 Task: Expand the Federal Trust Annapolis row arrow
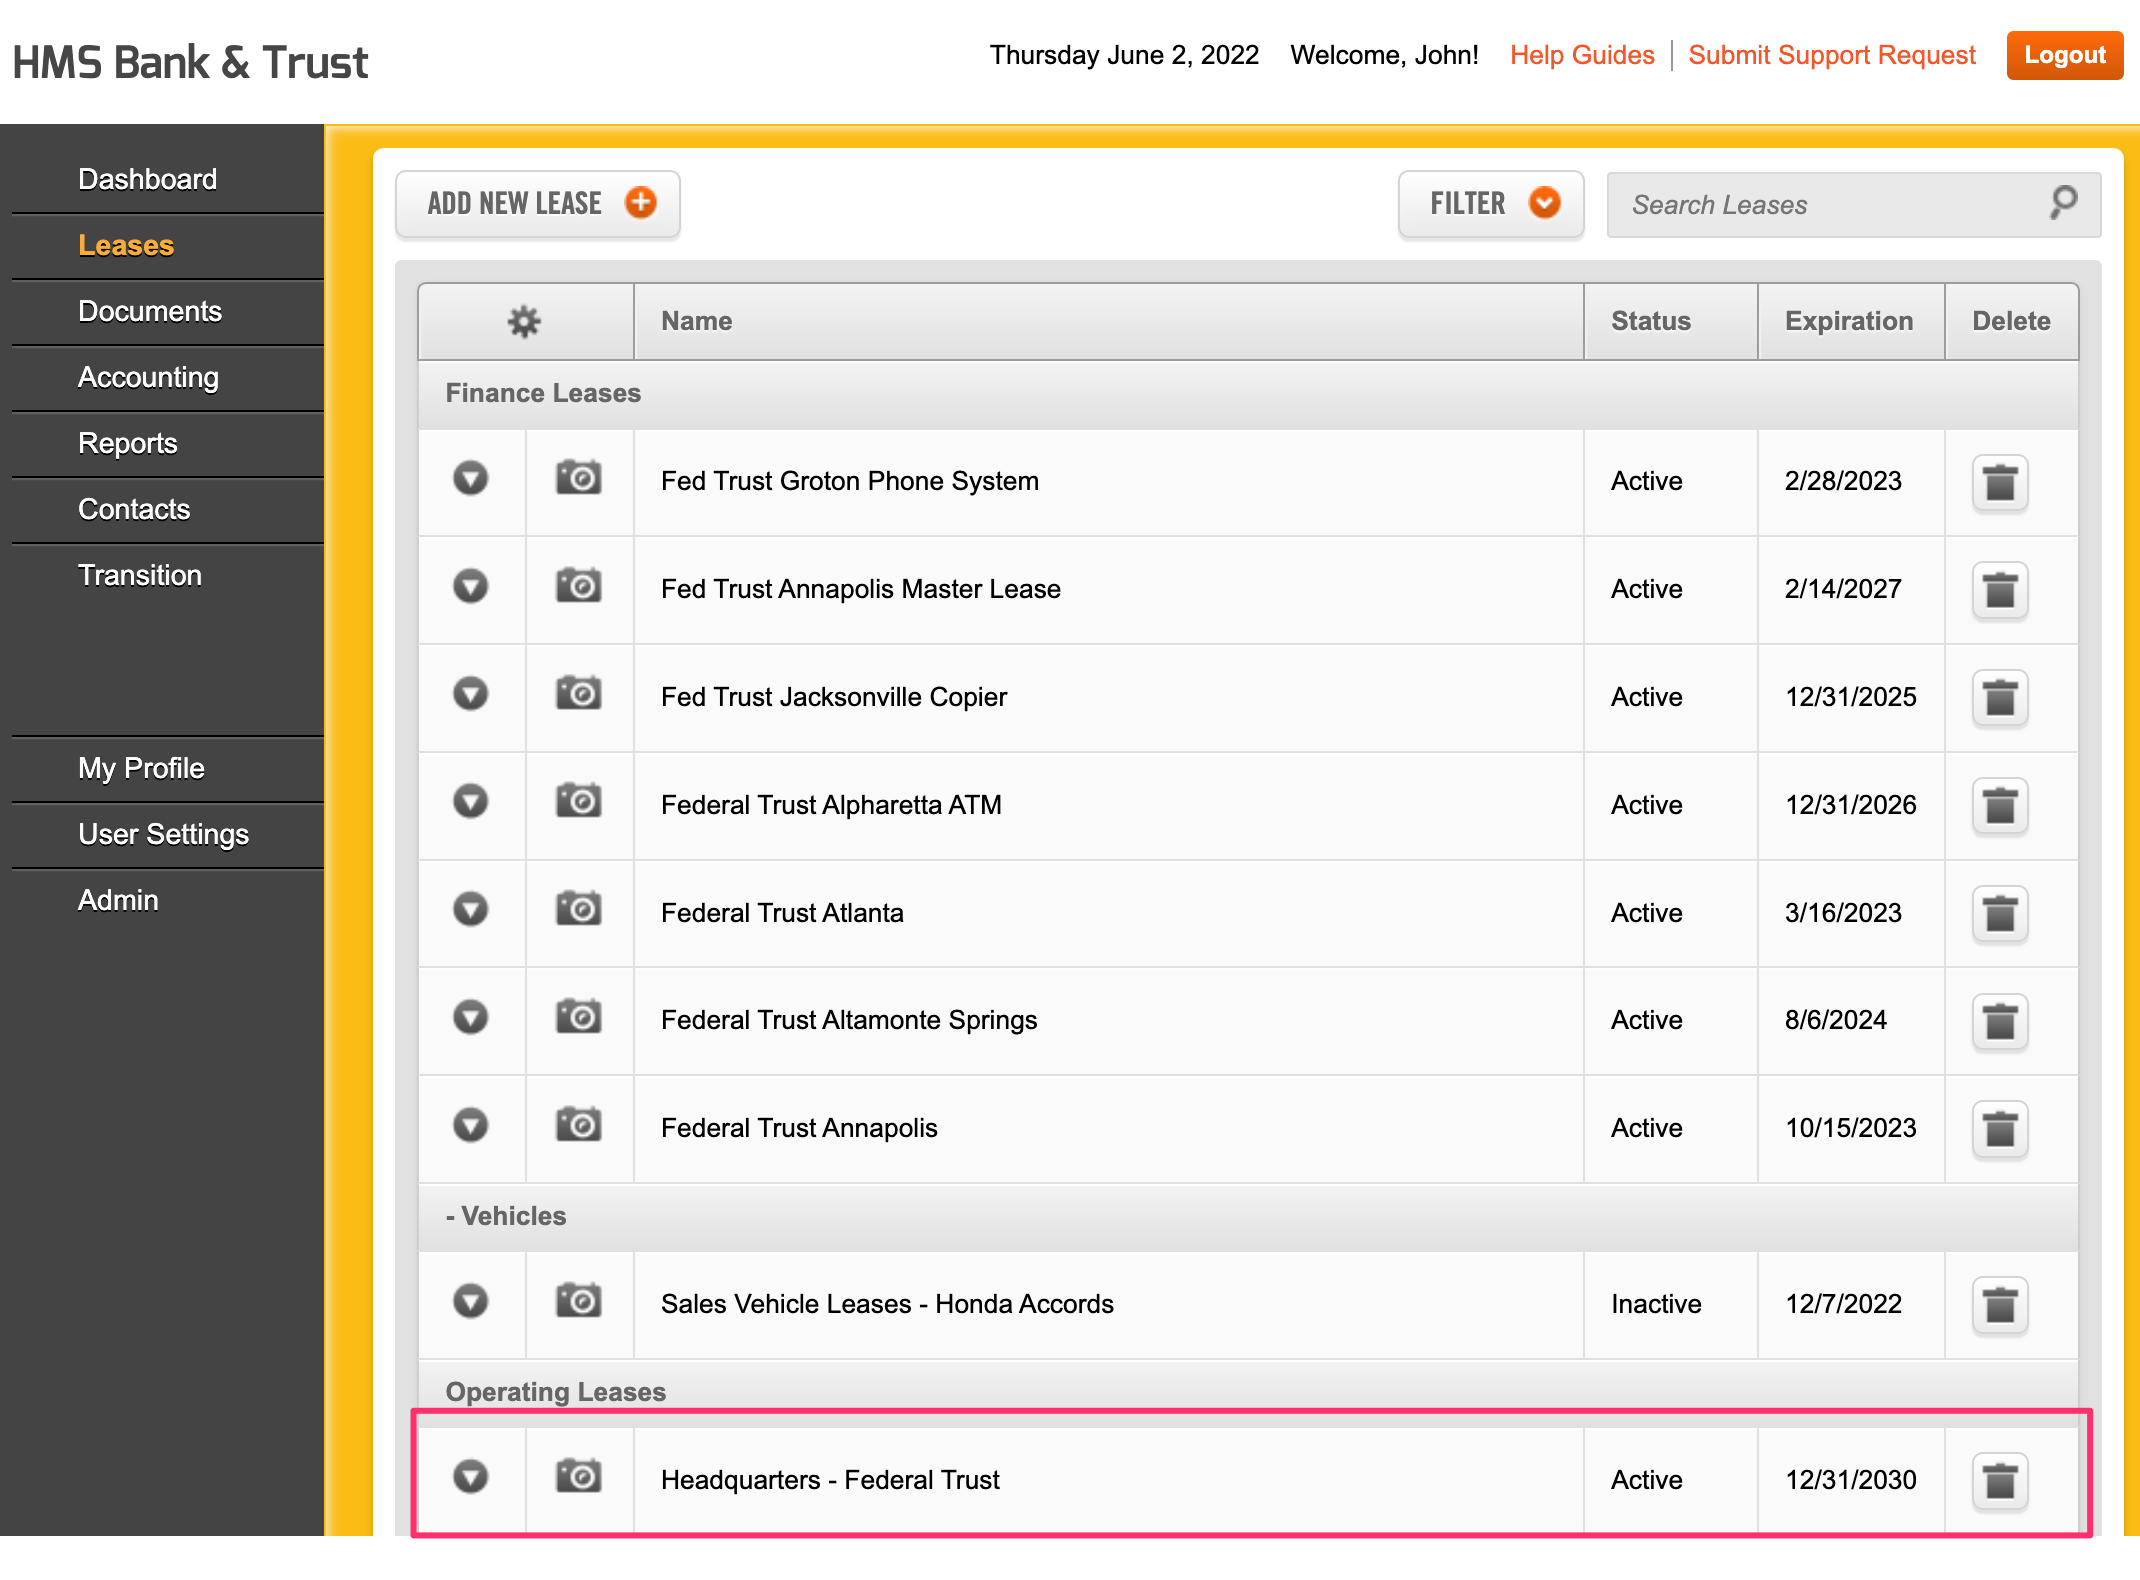pyautogui.click(x=470, y=1126)
